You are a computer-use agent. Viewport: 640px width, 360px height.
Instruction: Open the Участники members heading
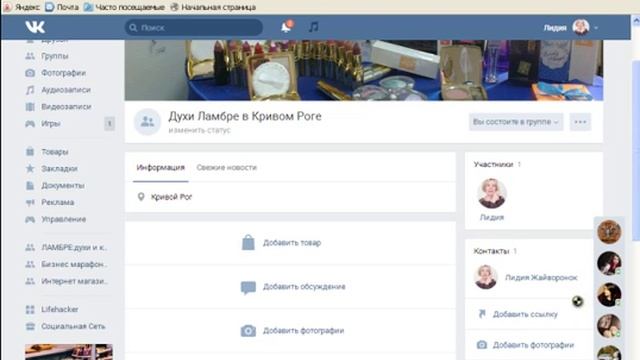pos(493,164)
